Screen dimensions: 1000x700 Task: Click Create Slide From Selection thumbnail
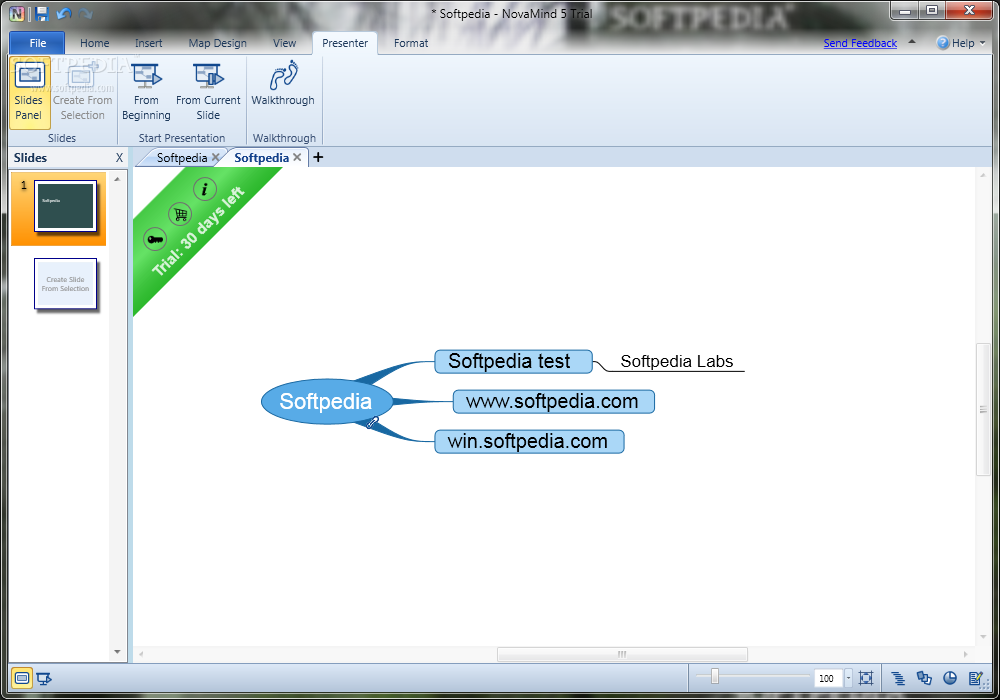65,284
